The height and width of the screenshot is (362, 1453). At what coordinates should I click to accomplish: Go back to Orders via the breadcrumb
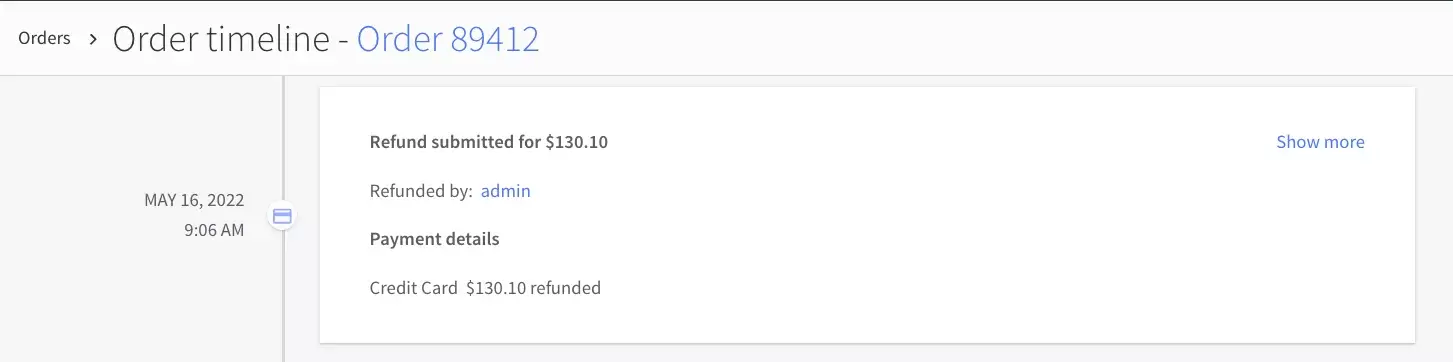click(45, 39)
